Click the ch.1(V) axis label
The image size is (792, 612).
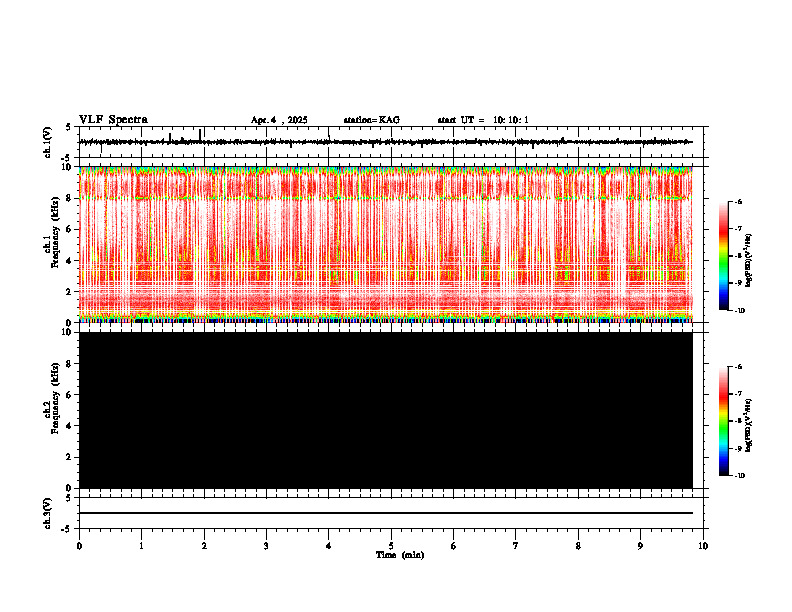(47, 142)
